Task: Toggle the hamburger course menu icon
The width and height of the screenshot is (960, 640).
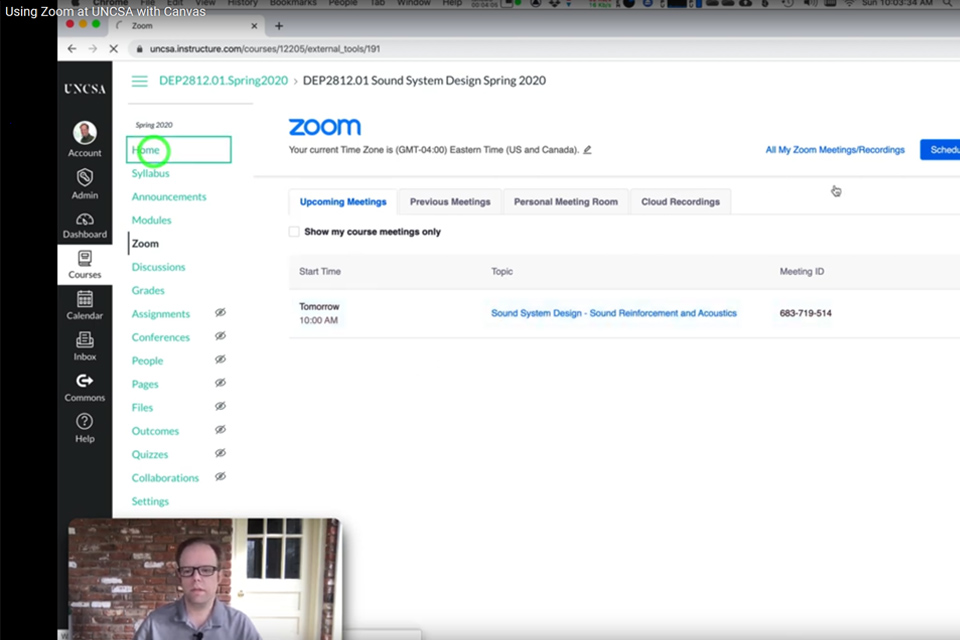Action: click(140, 81)
